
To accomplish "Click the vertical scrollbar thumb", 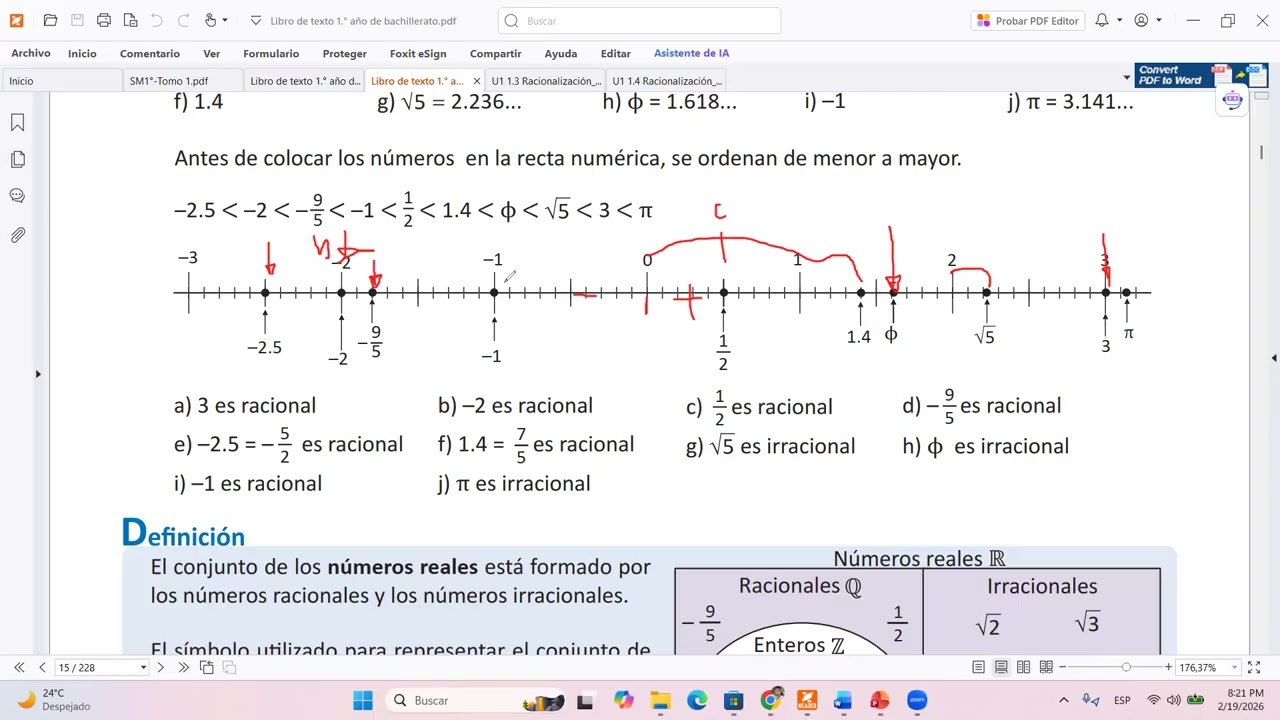I will click(1261, 152).
